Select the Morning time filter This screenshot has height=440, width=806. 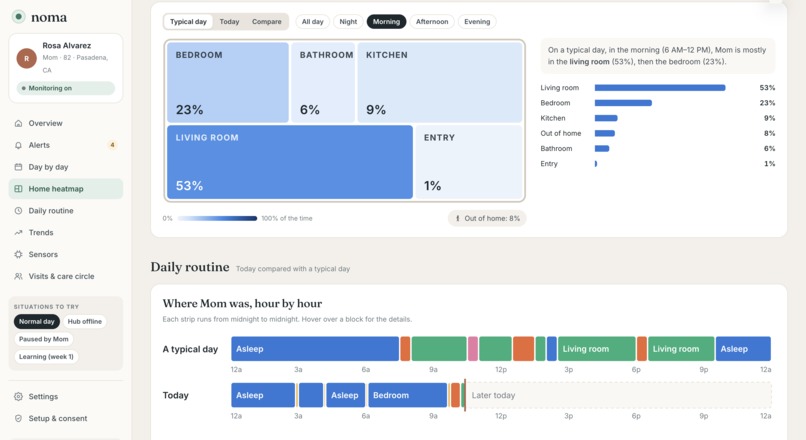(x=386, y=22)
